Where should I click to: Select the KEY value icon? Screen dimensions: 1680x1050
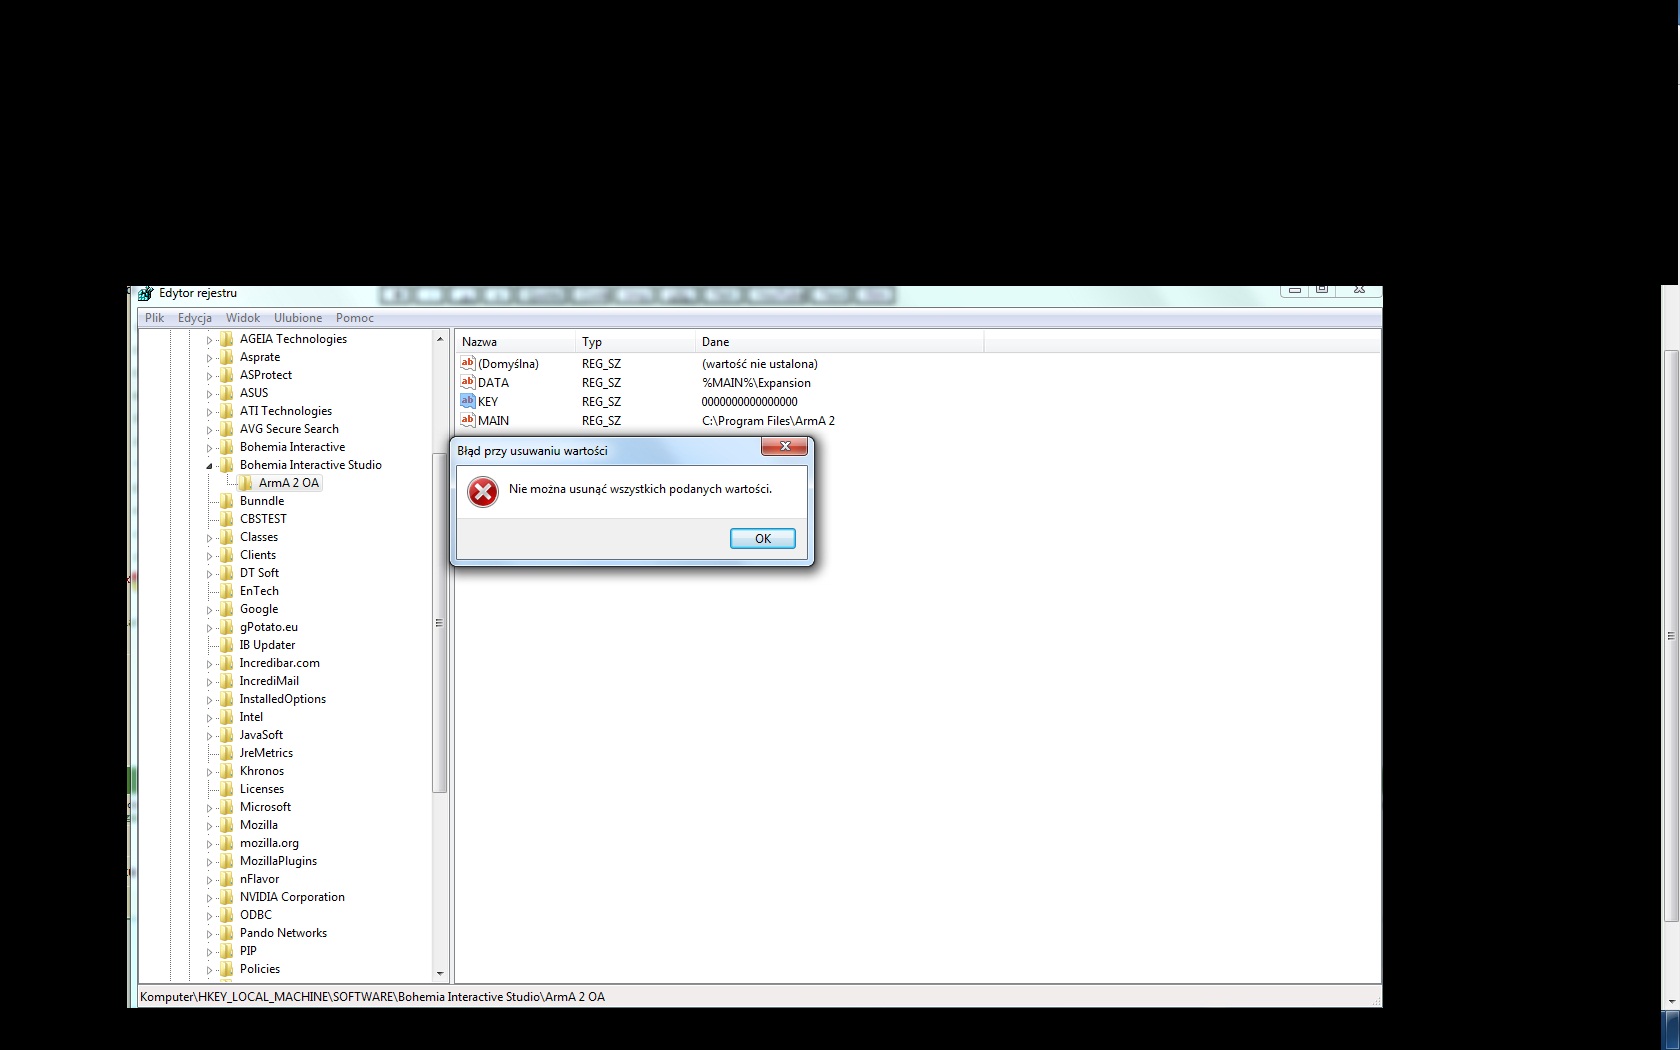pos(467,401)
